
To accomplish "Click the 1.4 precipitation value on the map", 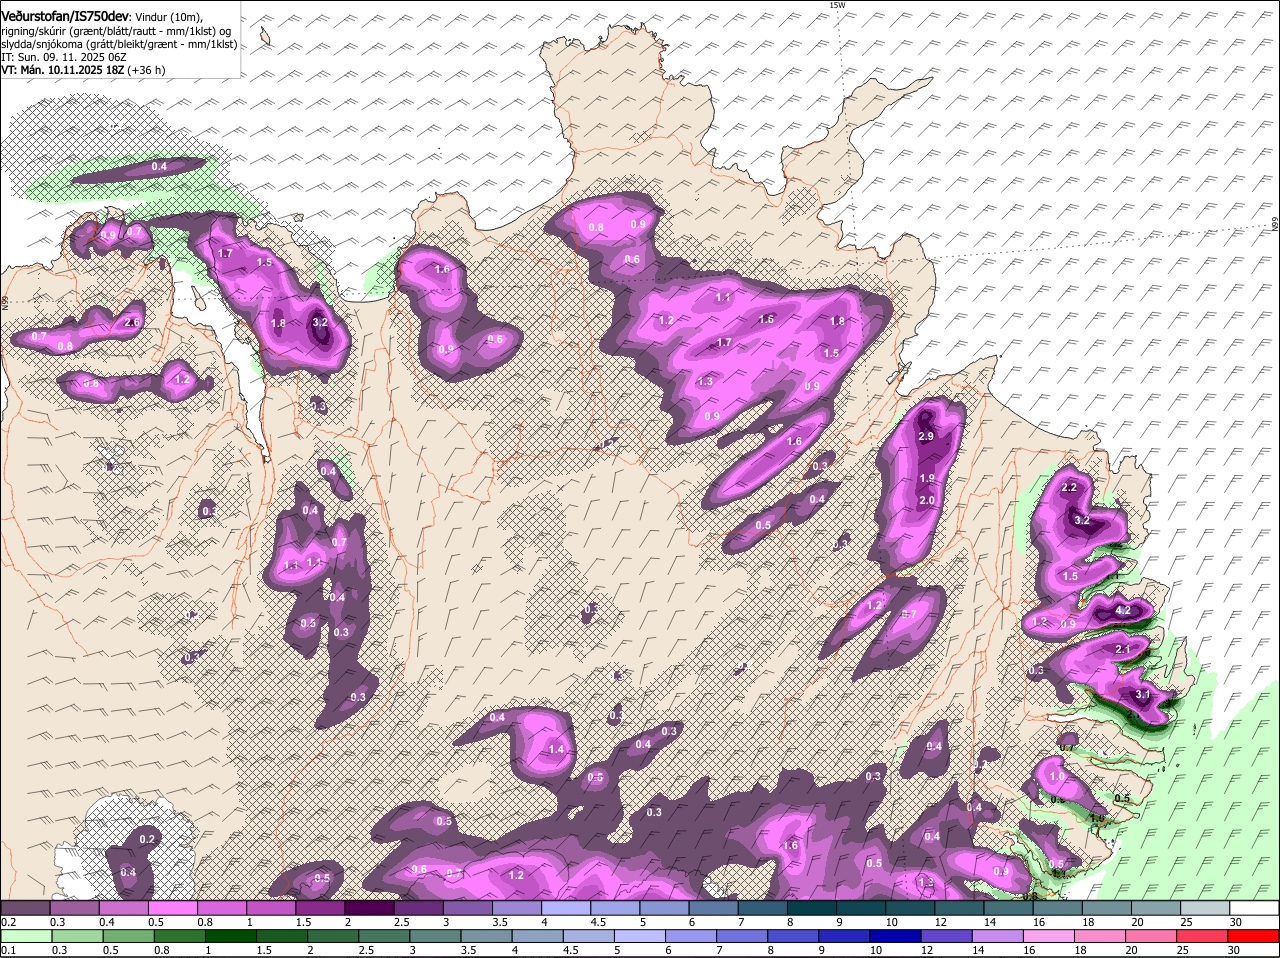I will [557, 749].
